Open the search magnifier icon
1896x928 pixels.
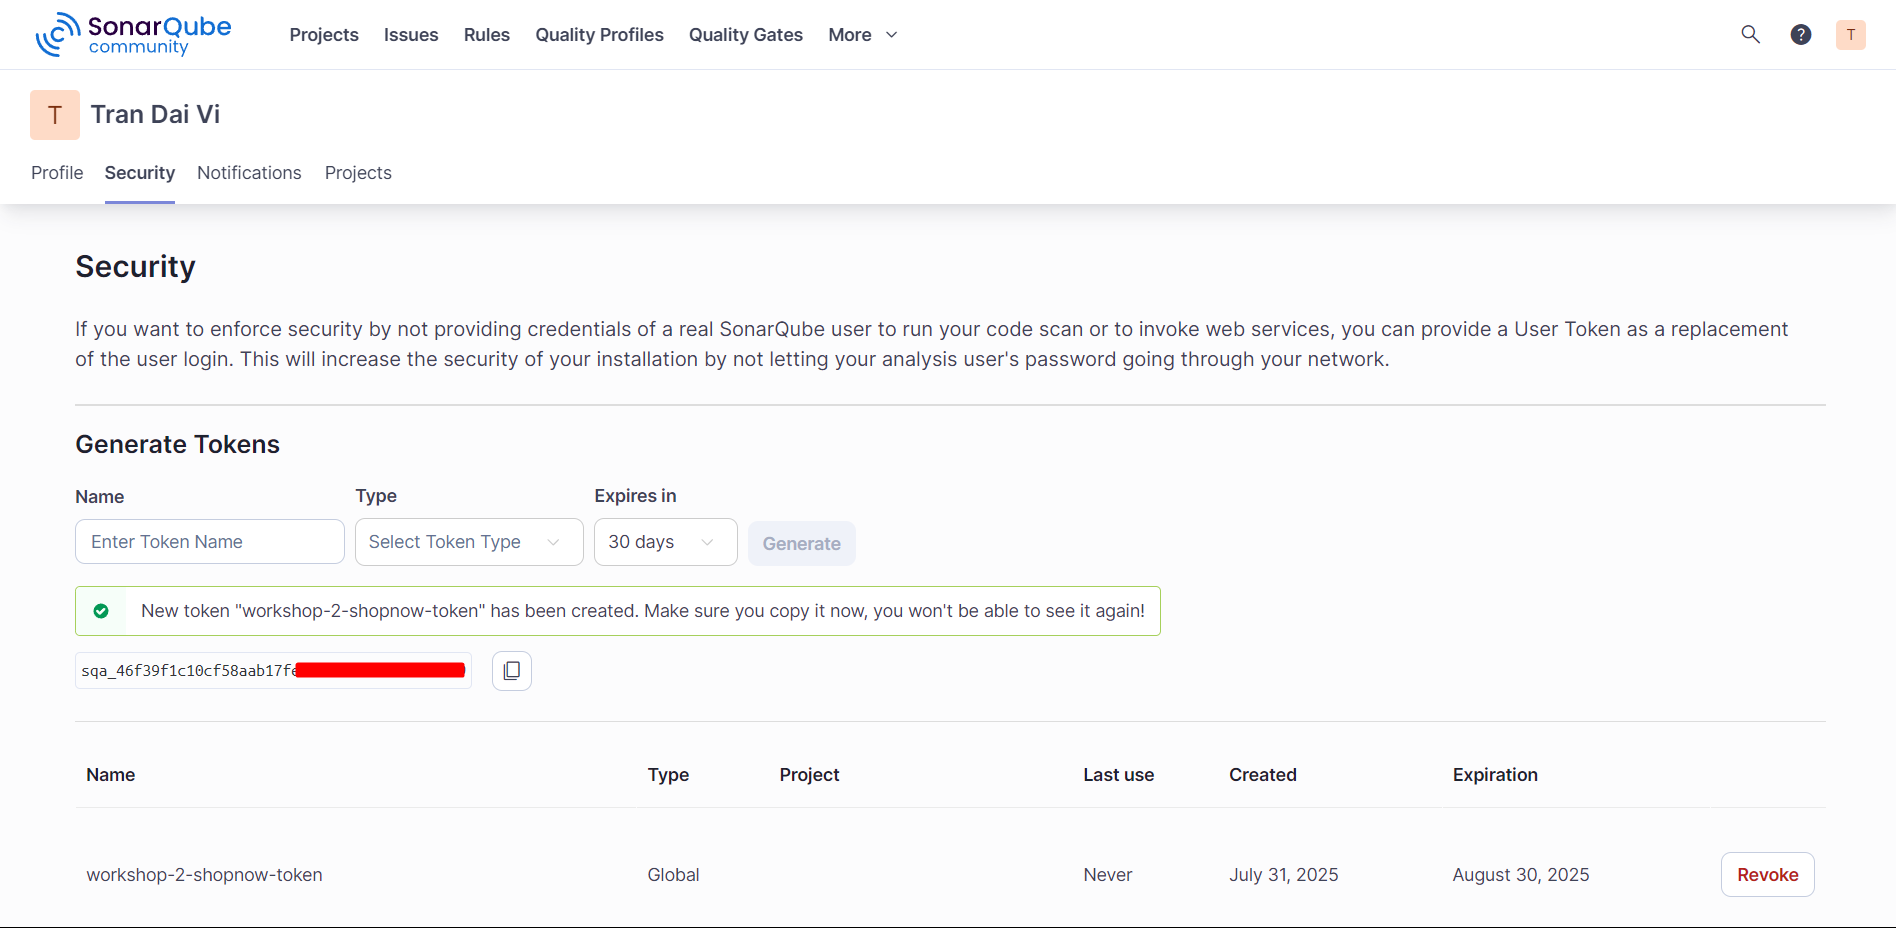coord(1750,35)
